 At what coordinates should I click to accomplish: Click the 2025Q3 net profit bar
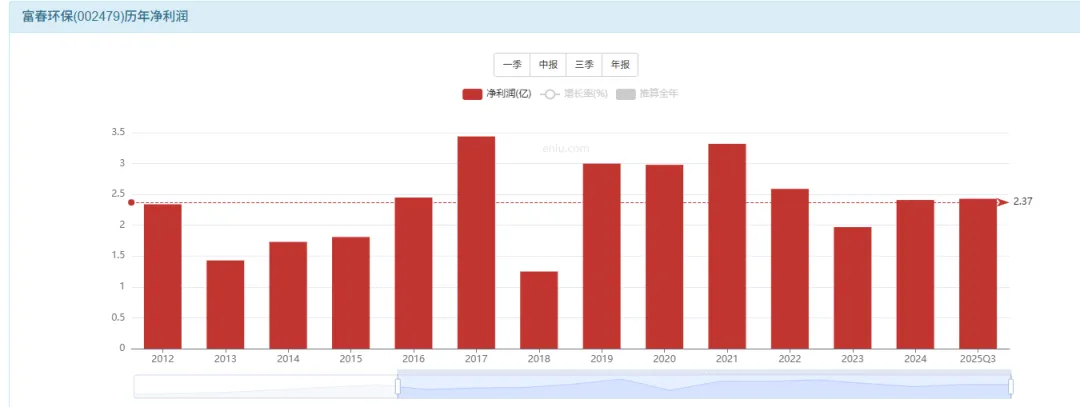click(x=977, y=273)
